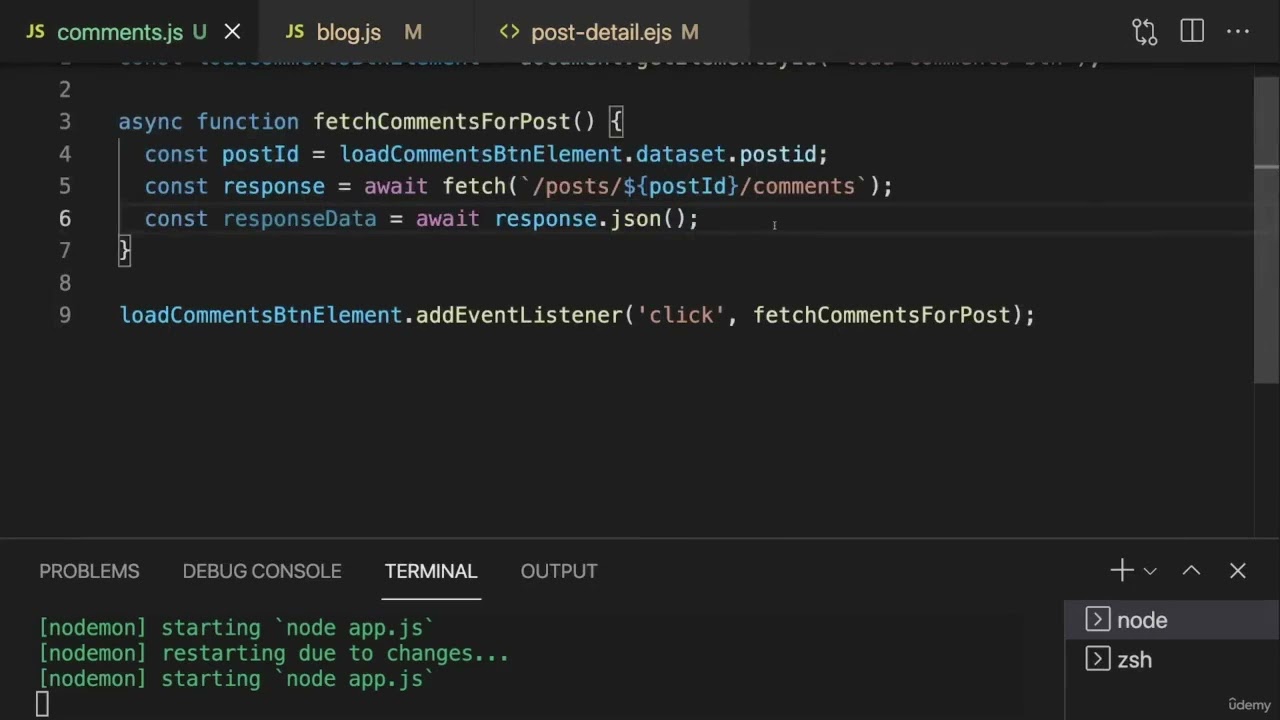Click line number 6 in the gutter
This screenshot has height=720, width=1280.
(x=65, y=219)
